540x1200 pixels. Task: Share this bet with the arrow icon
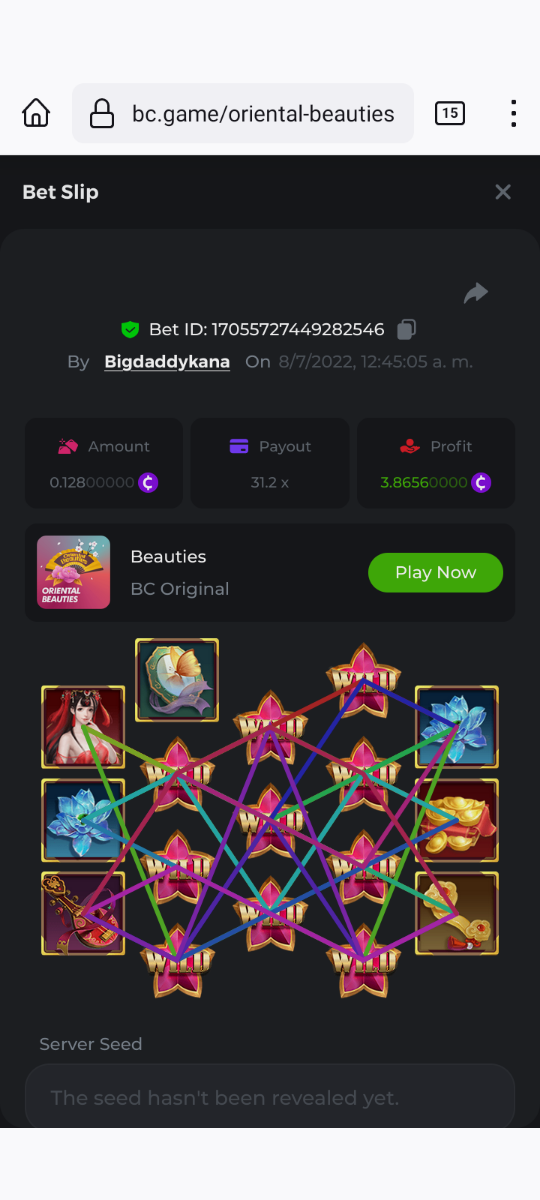tap(476, 293)
